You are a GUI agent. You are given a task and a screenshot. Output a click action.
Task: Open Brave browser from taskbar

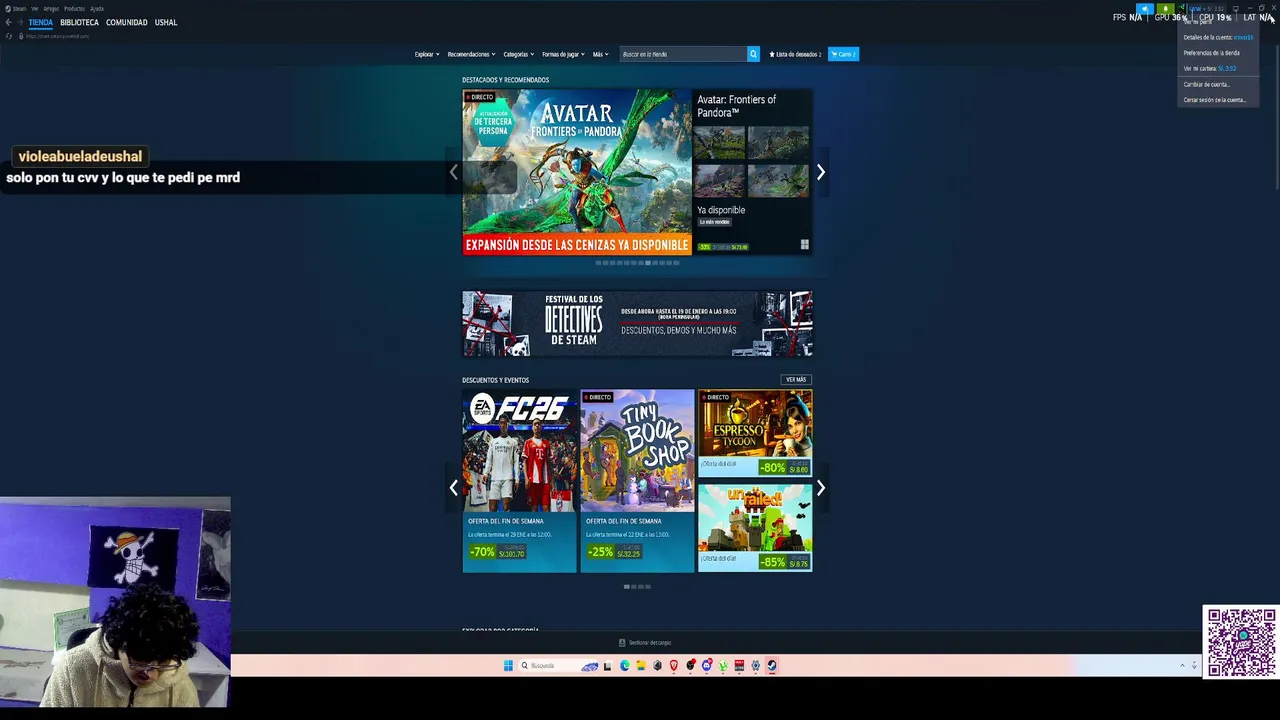[x=674, y=665]
